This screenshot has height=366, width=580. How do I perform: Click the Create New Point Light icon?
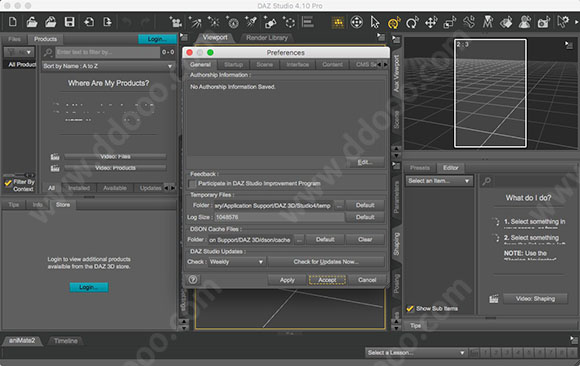214,23
